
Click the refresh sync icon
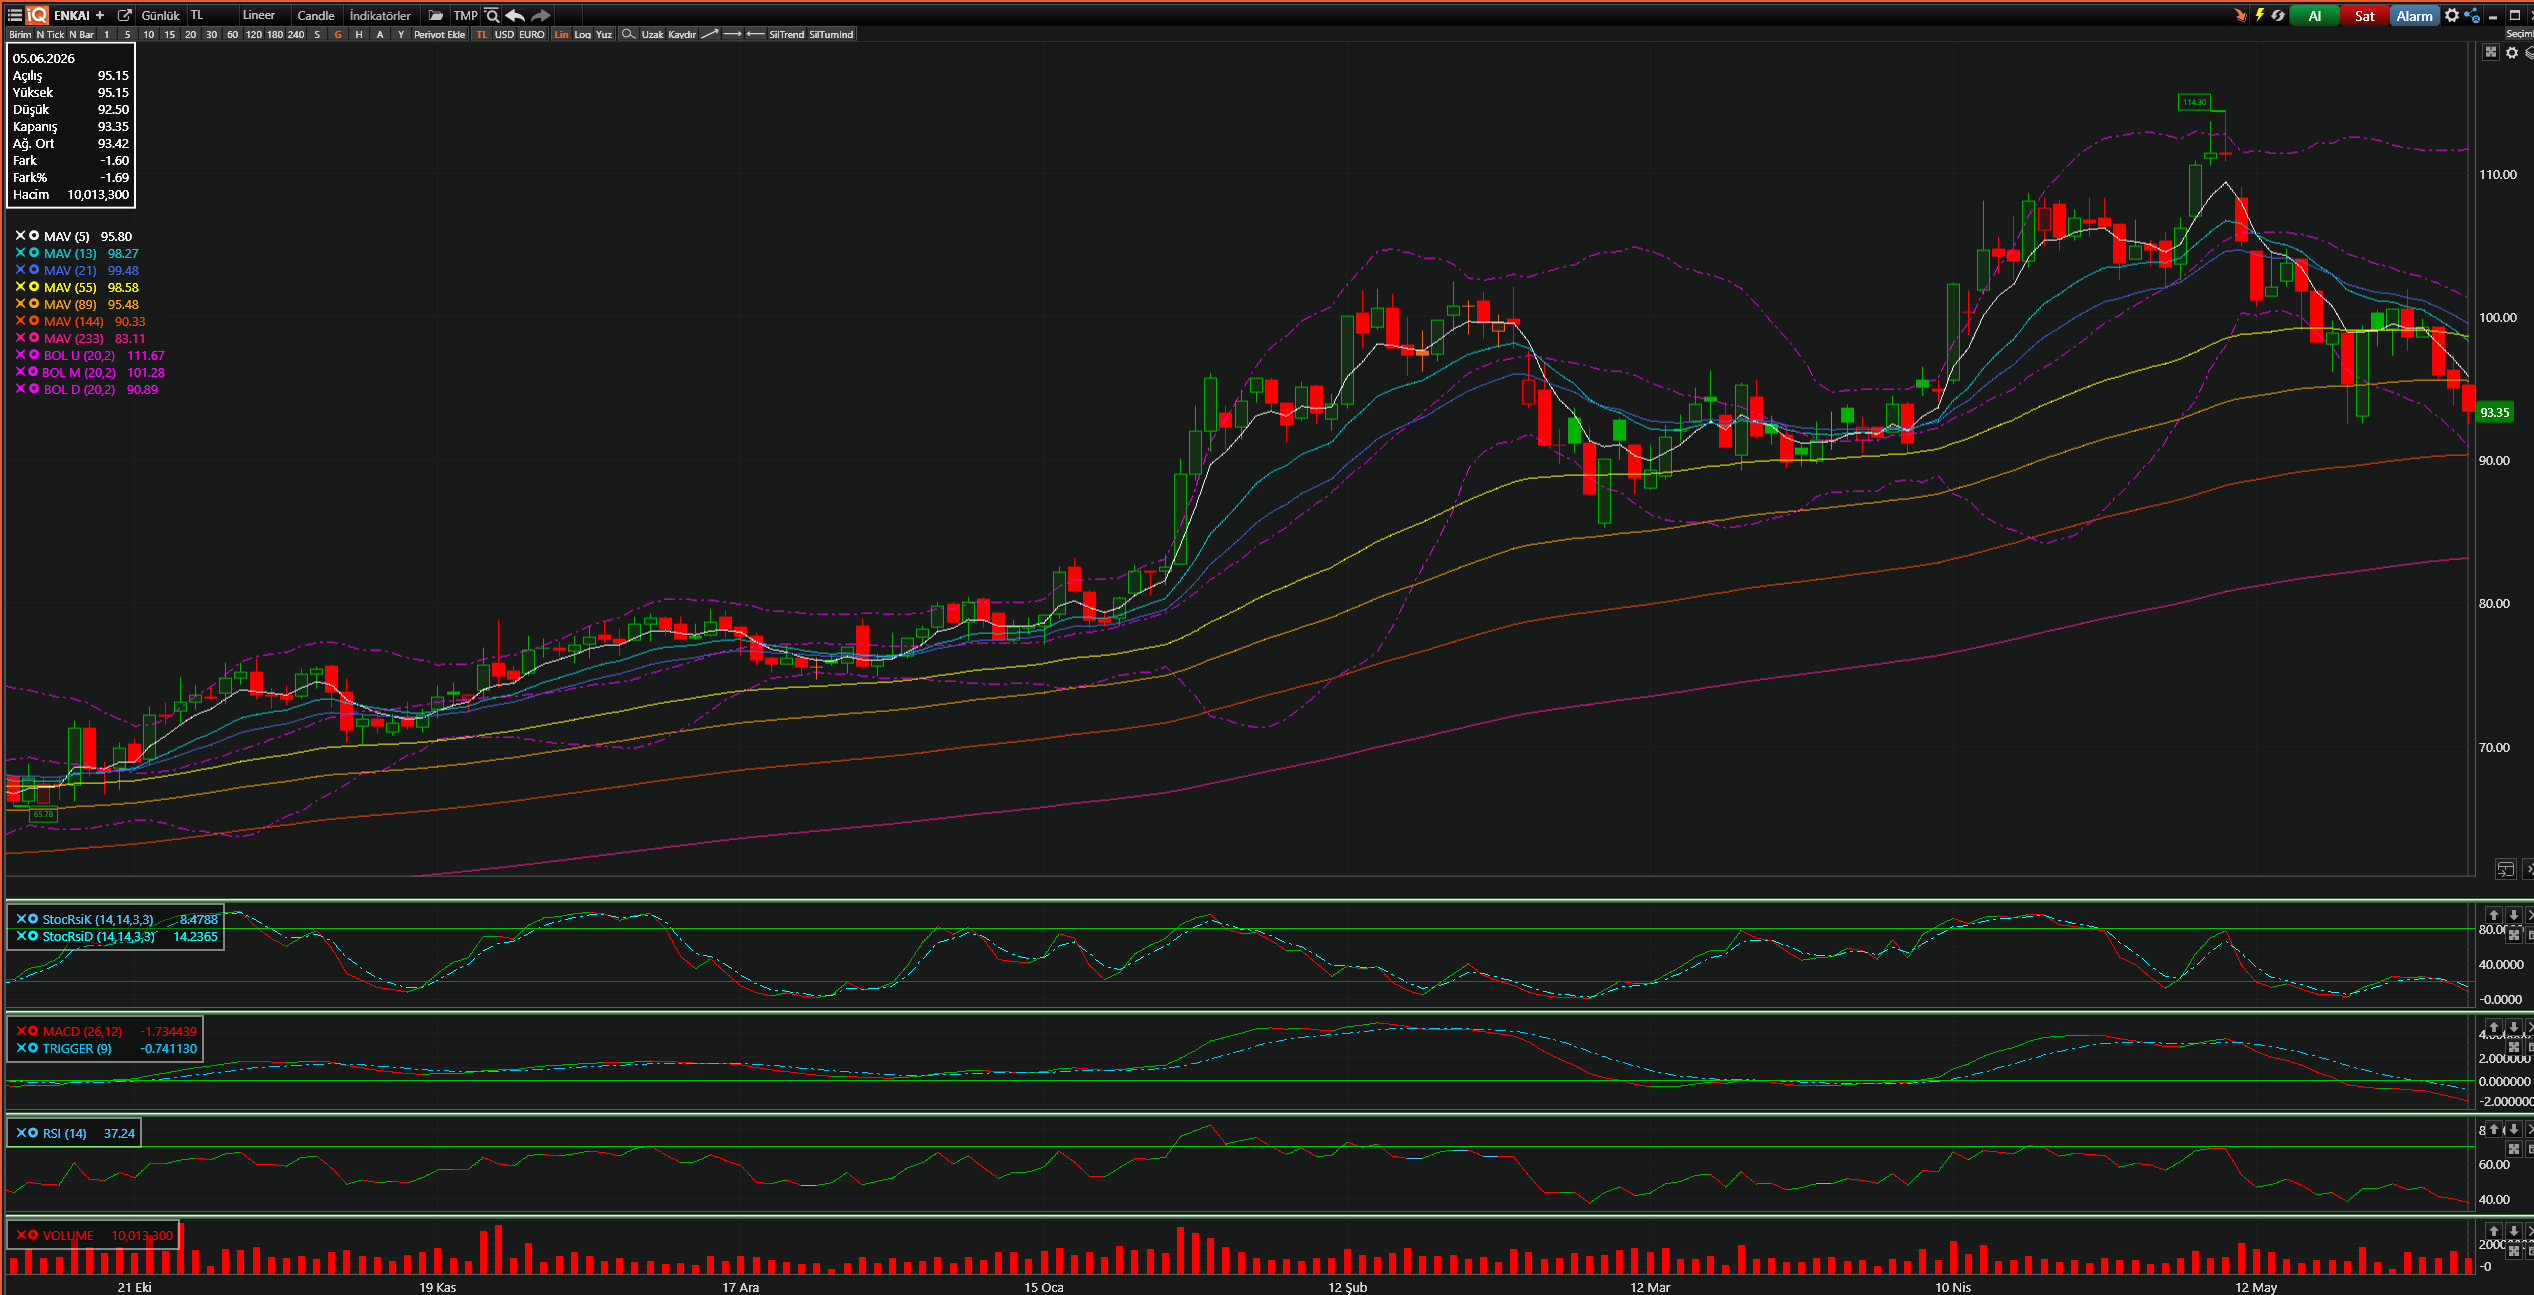coord(2278,15)
